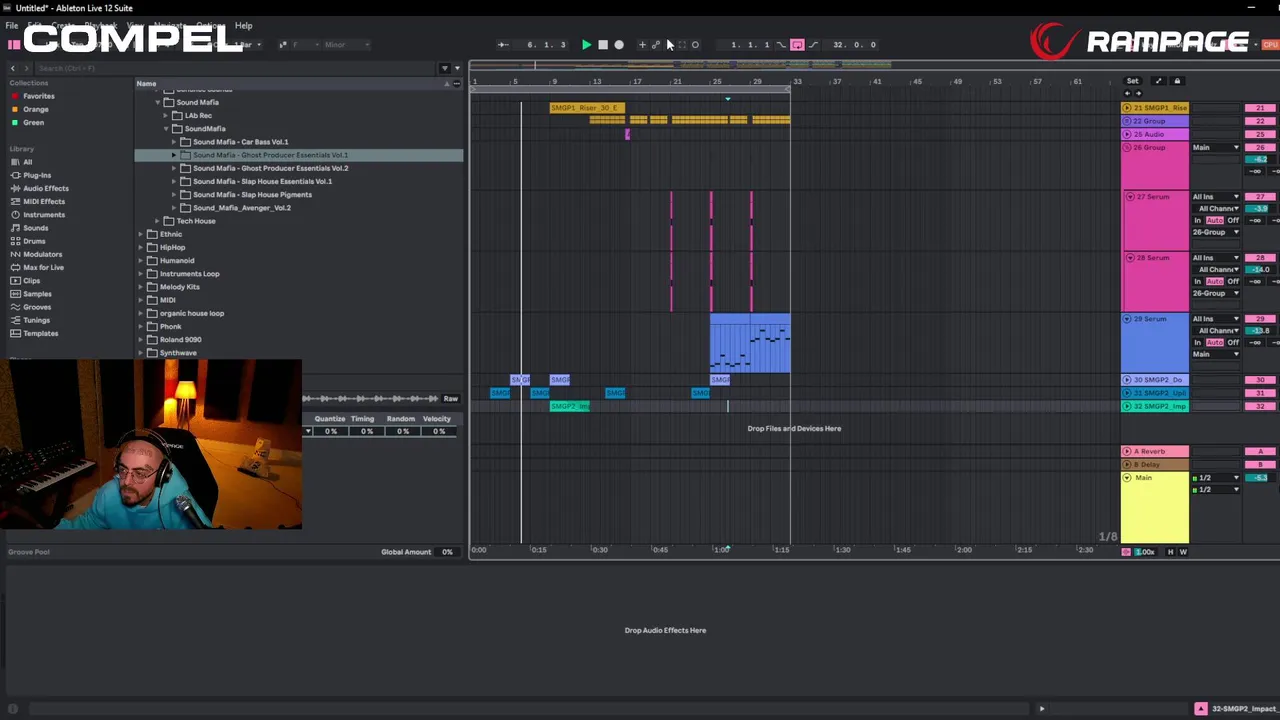Click the Punch-Out switch icon
This screenshot has height=720, width=1280.
[813, 45]
